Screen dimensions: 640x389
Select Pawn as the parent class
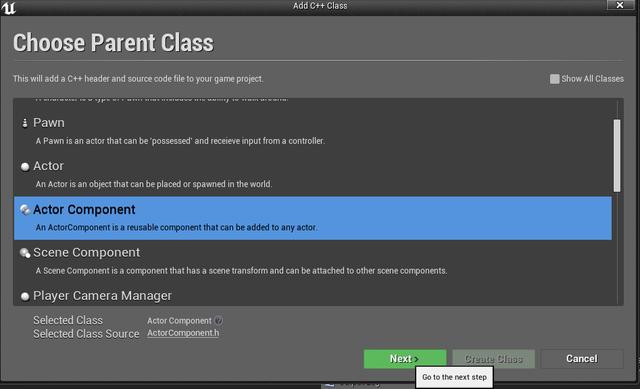tap(313, 131)
